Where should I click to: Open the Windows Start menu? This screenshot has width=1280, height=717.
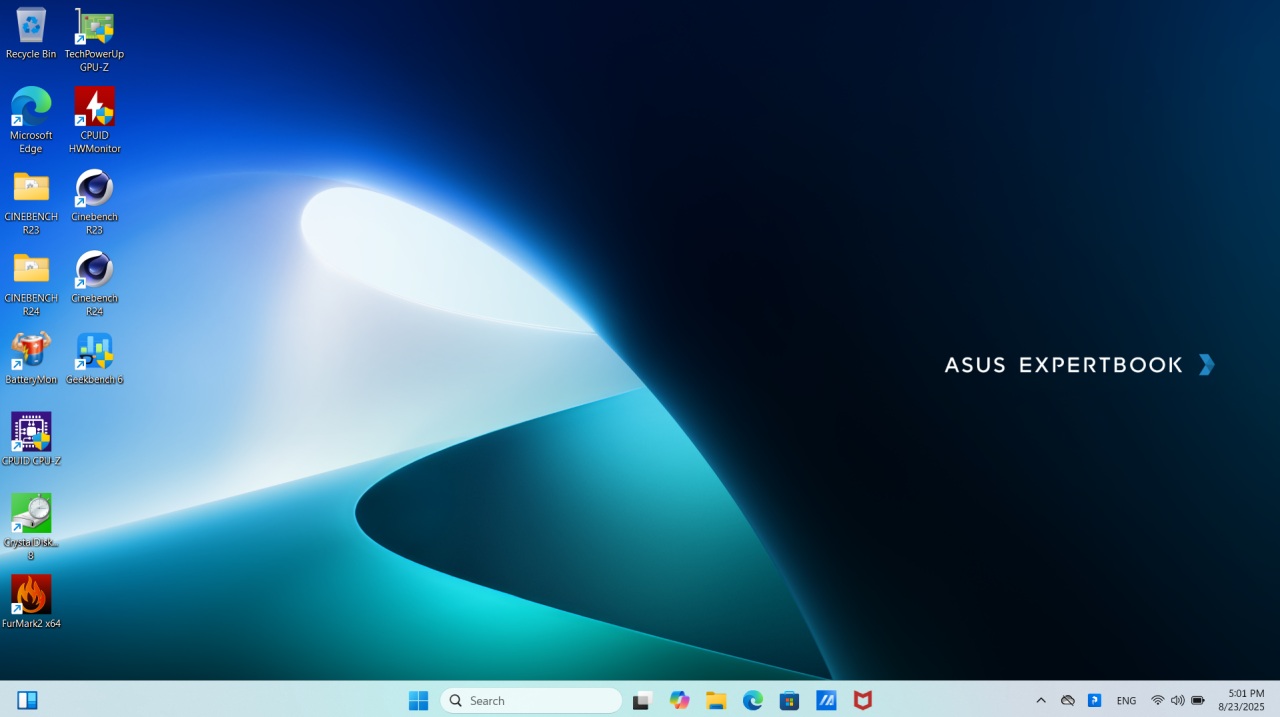pos(418,701)
